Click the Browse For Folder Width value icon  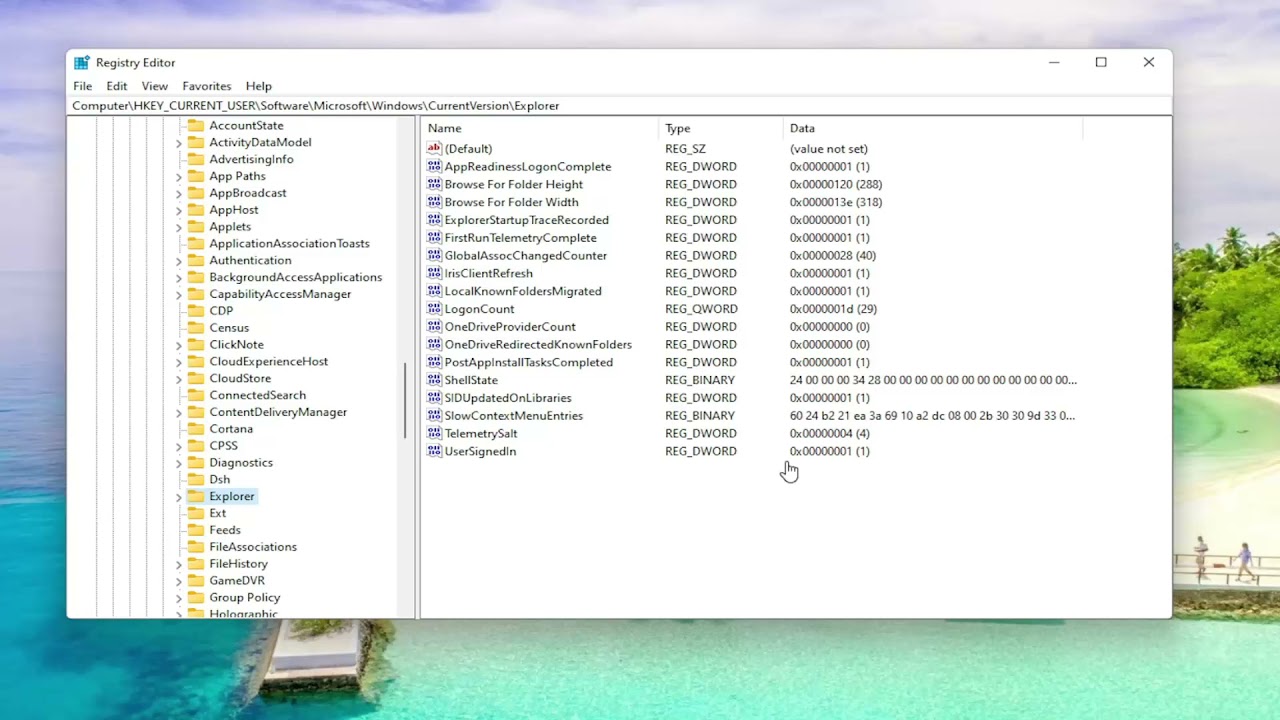click(x=434, y=202)
